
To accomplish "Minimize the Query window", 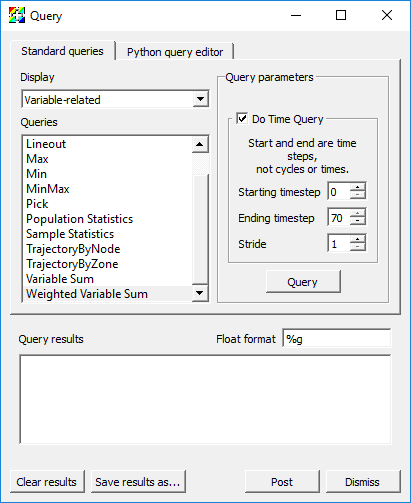I will coord(296,15).
